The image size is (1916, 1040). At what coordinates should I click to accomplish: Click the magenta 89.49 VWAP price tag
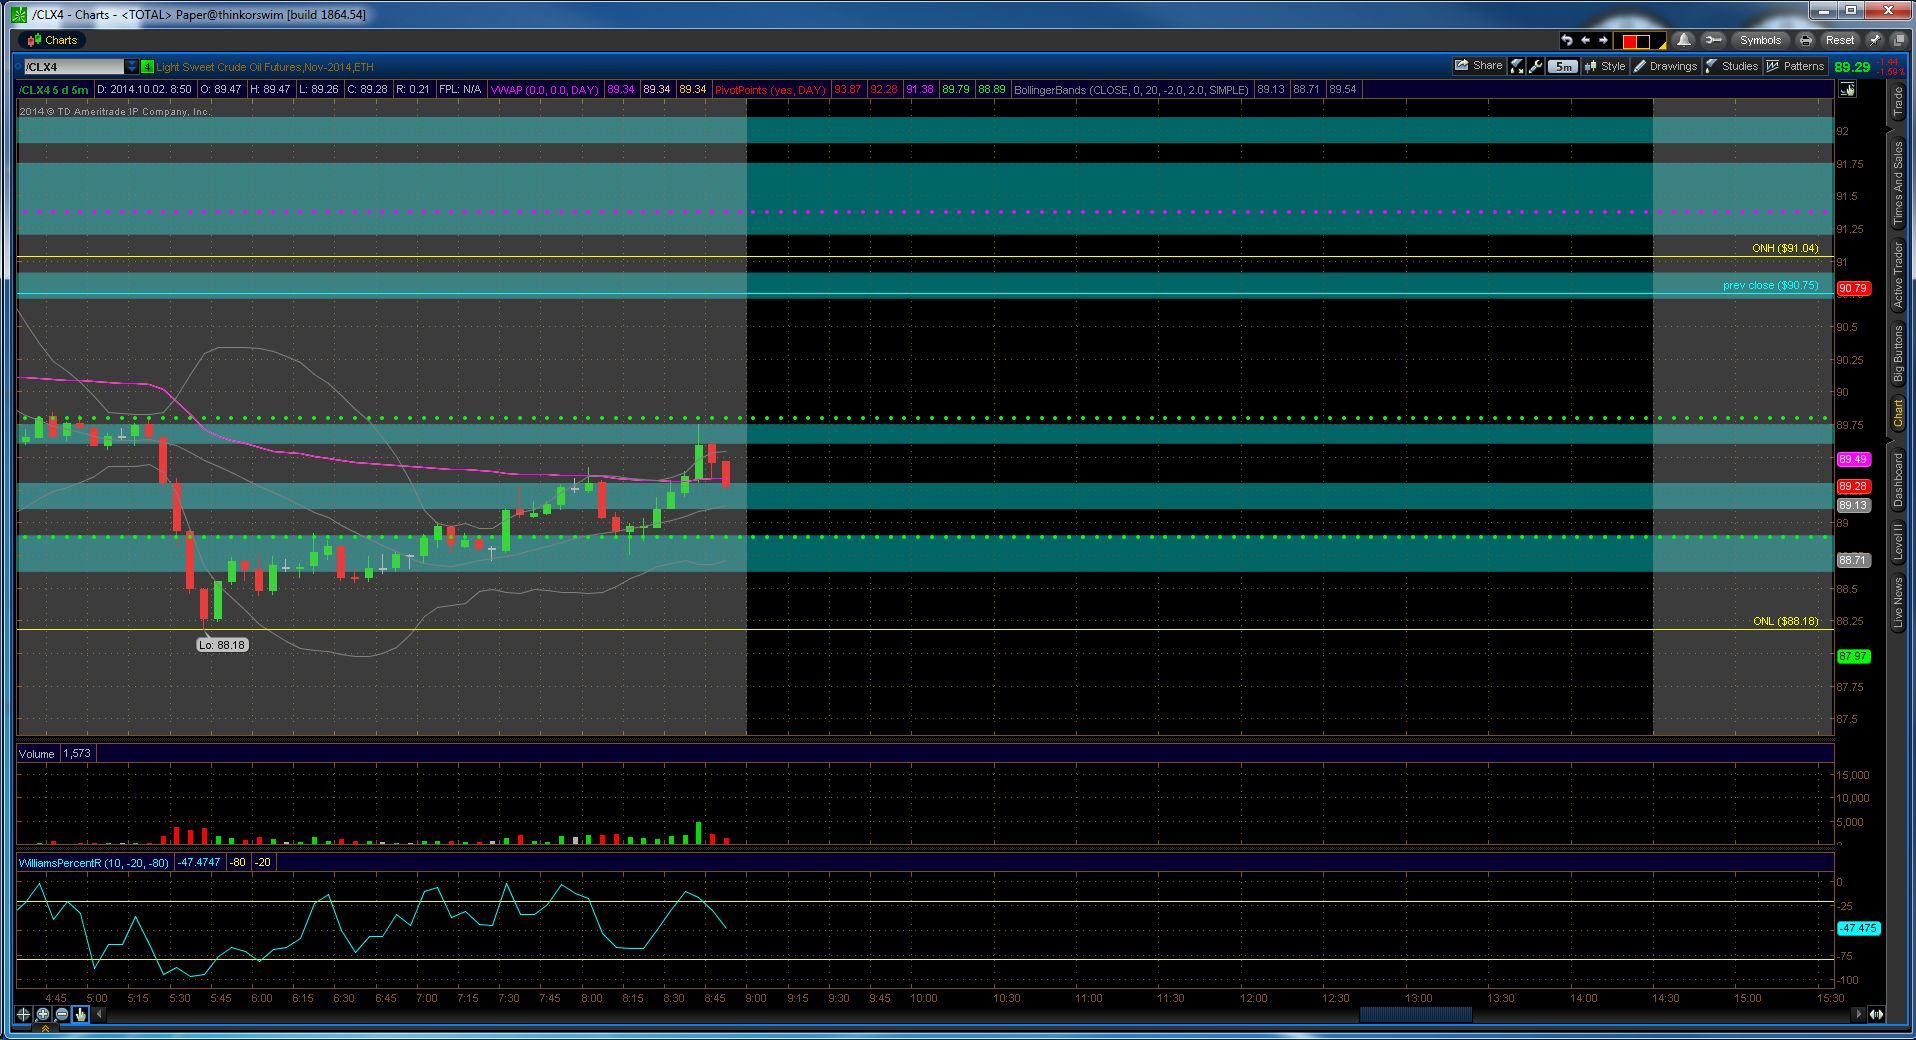tap(1853, 459)
